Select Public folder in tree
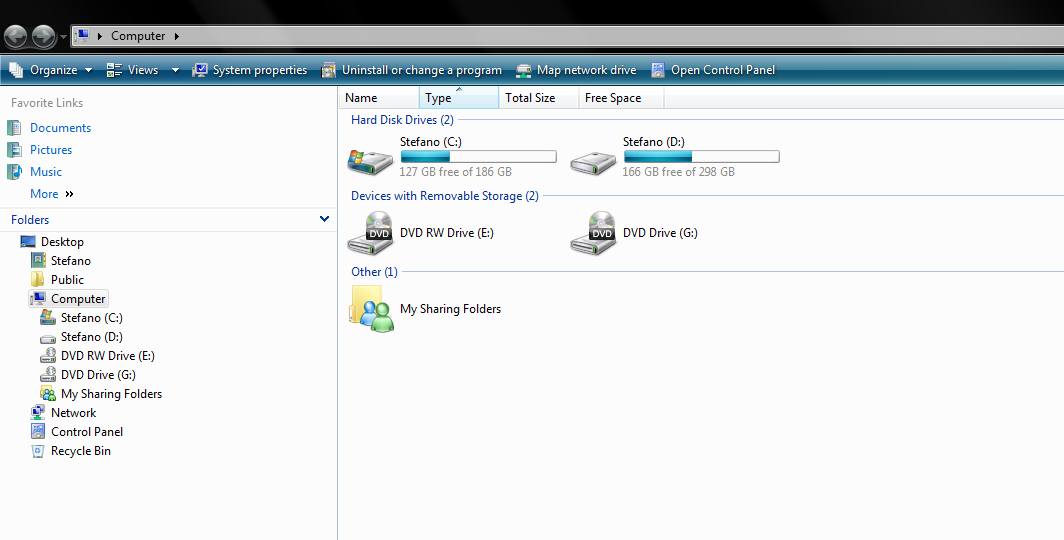This screenshot has width=1064, height=540. (x=67, y=279)
